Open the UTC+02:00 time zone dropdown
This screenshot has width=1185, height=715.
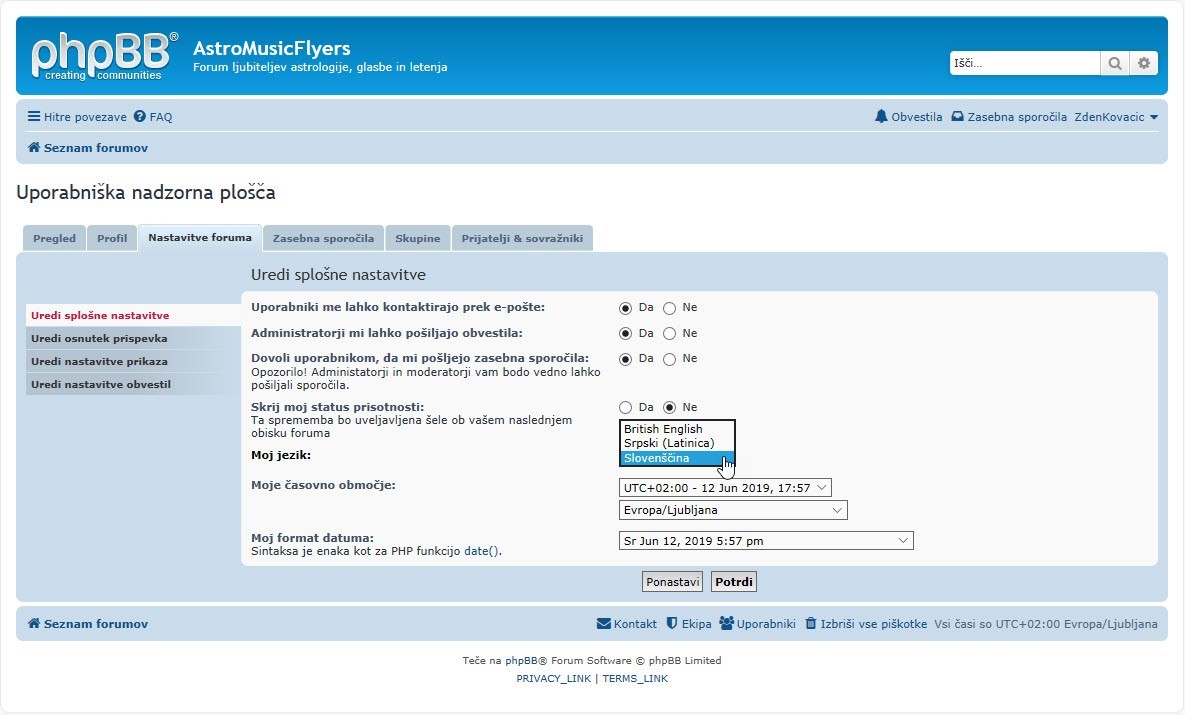point(725,488)
